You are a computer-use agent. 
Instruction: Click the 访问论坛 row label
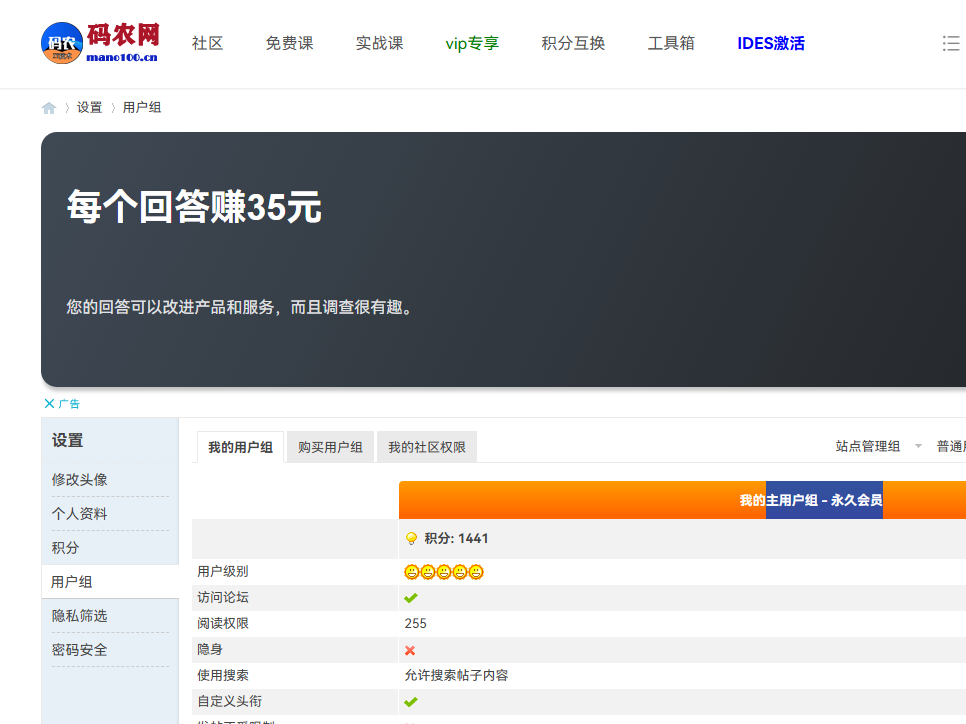(x=223, y=598)
